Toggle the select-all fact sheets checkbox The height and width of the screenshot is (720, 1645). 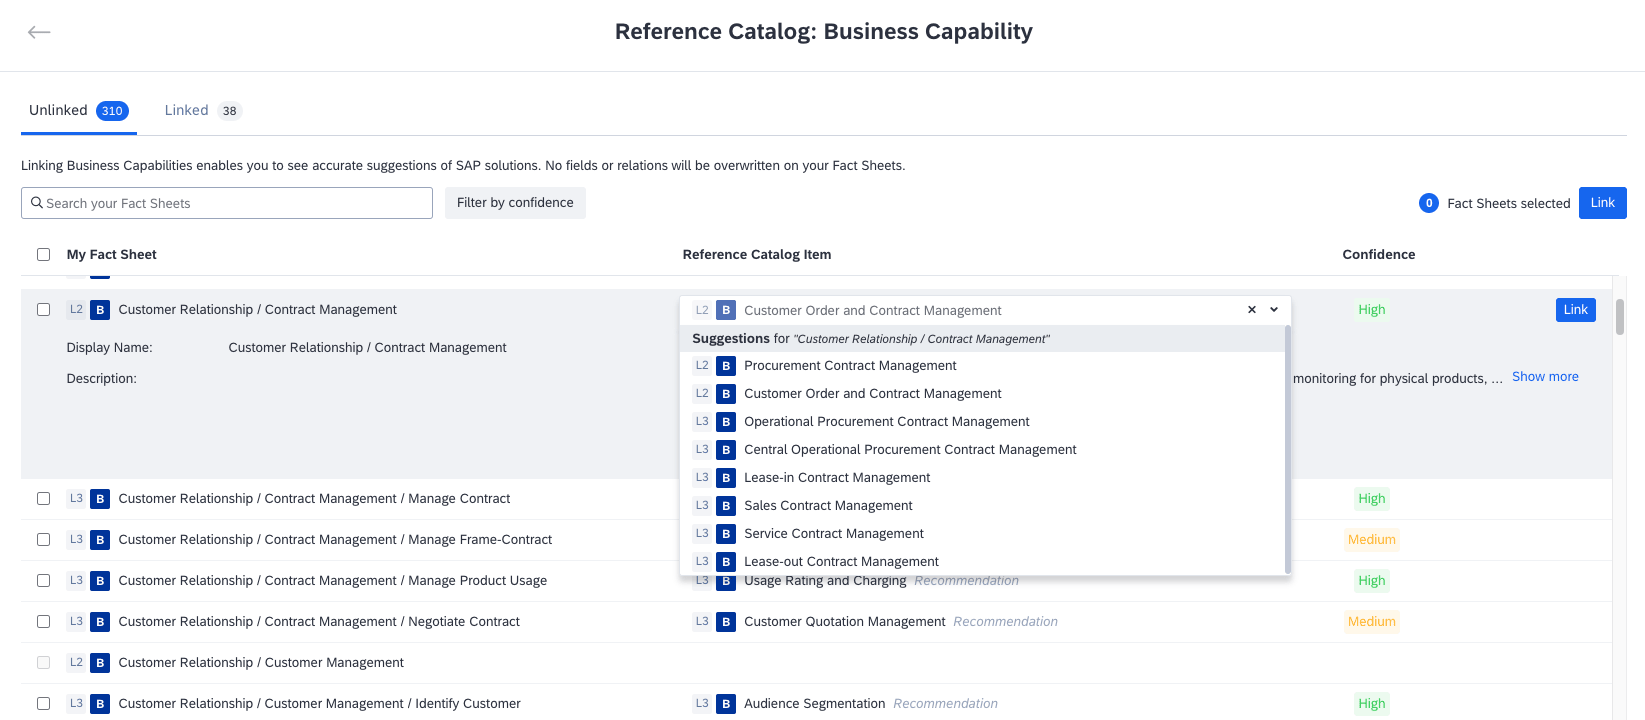[43, 255]
